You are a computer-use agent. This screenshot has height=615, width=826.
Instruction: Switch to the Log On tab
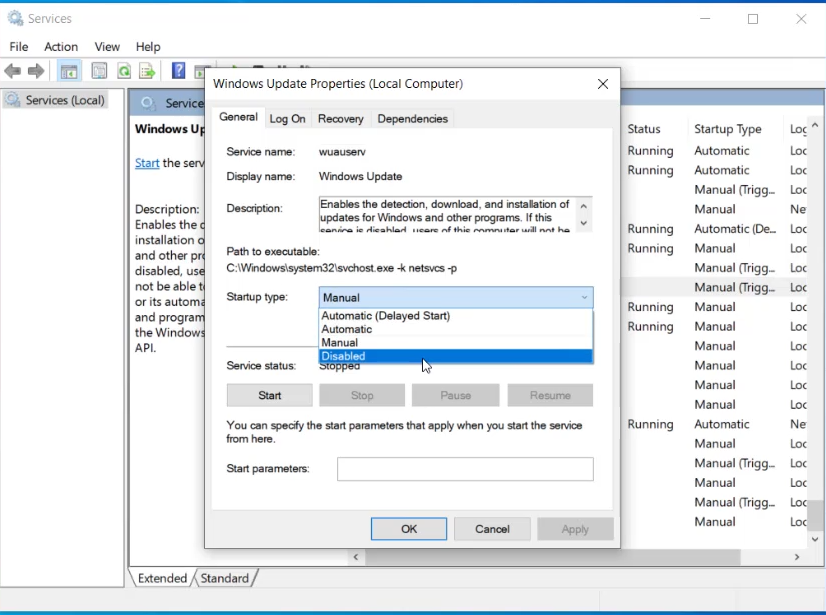click(x=287, y=119)
